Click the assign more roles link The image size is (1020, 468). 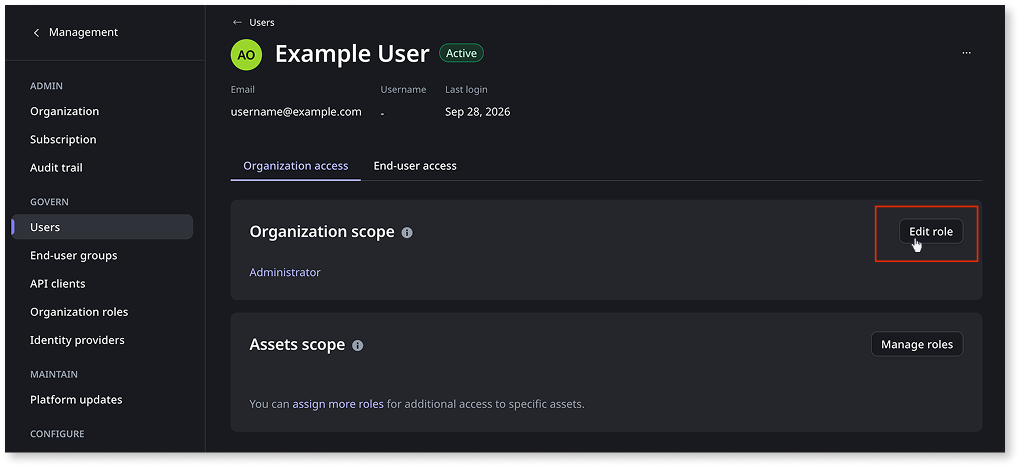tap(338, 404)
